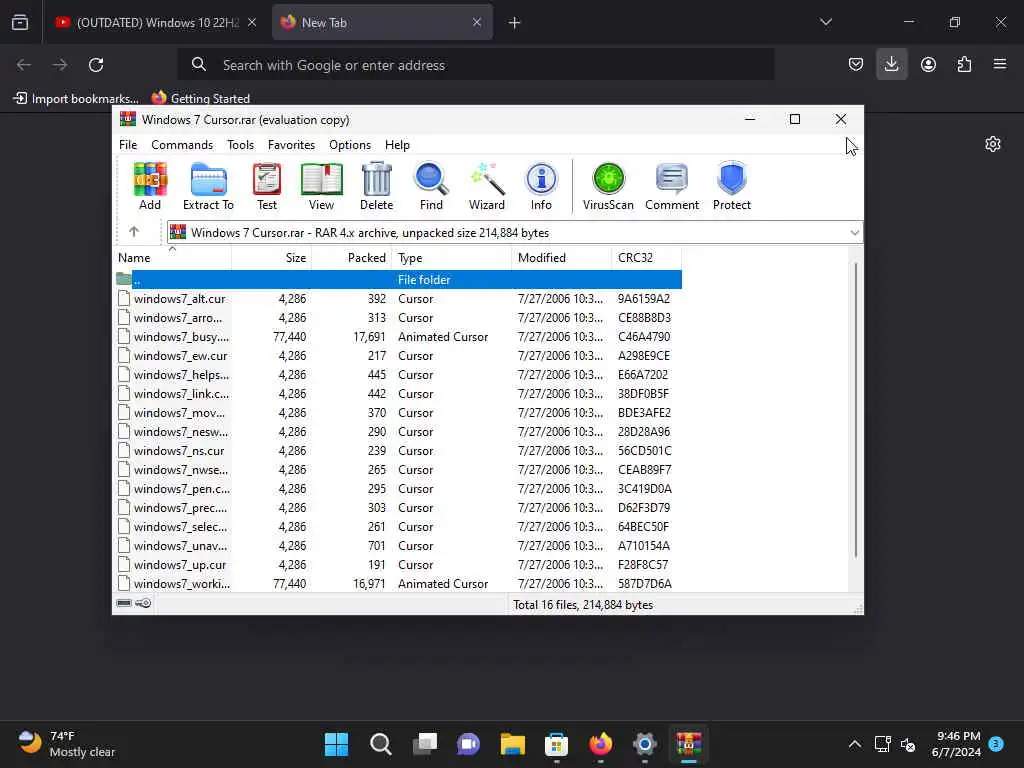Close the New Tab tab
The image size is (1024, 768).
[477, 22]
